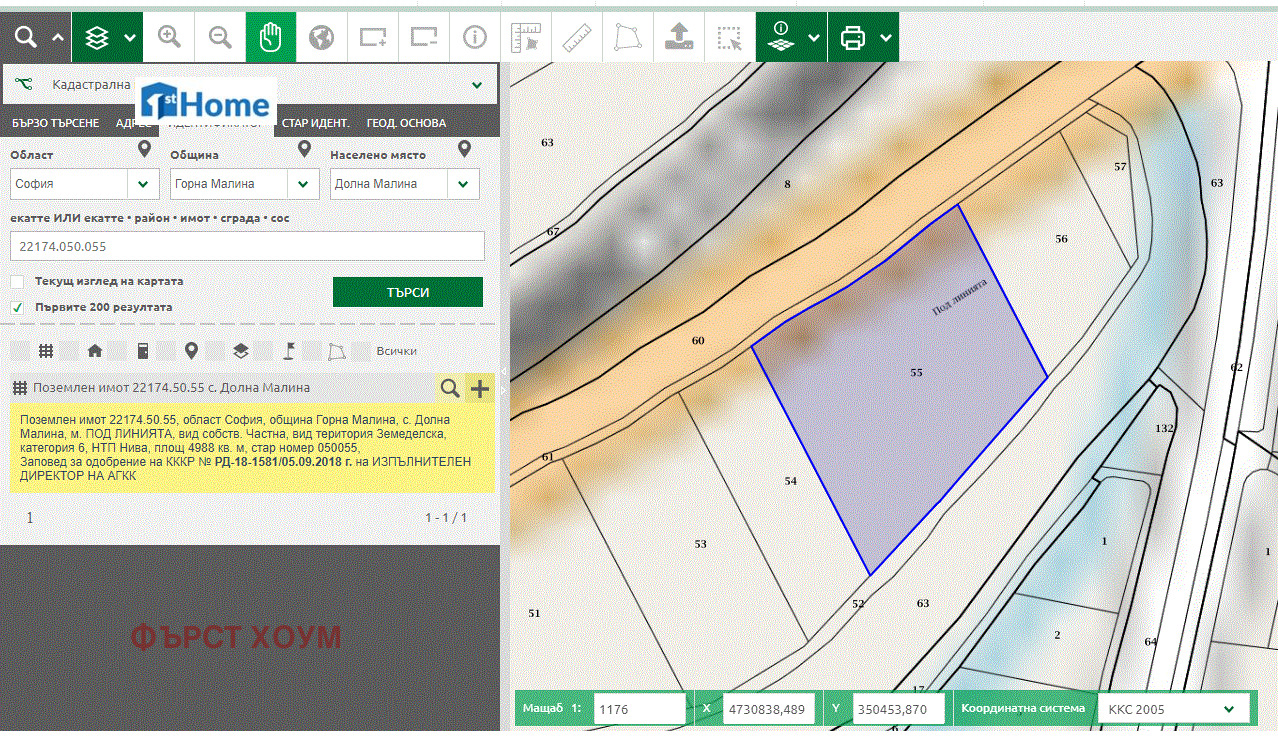
Task: Select the polygon area measure tool
Action: [628, 38]
